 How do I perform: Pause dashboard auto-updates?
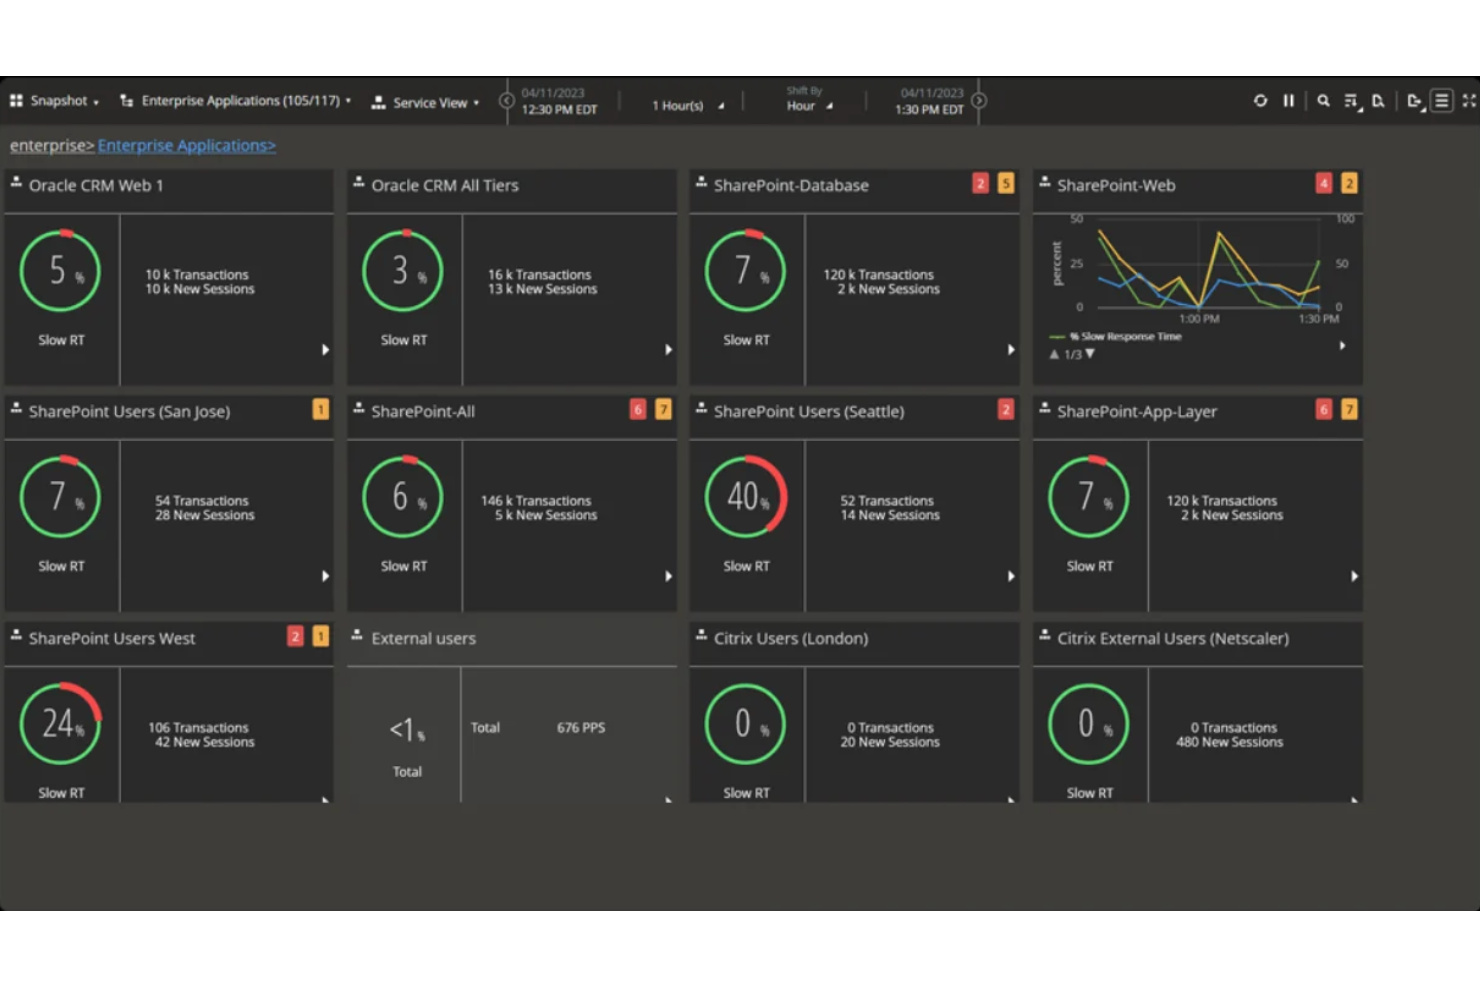[x=1289, y=101]
